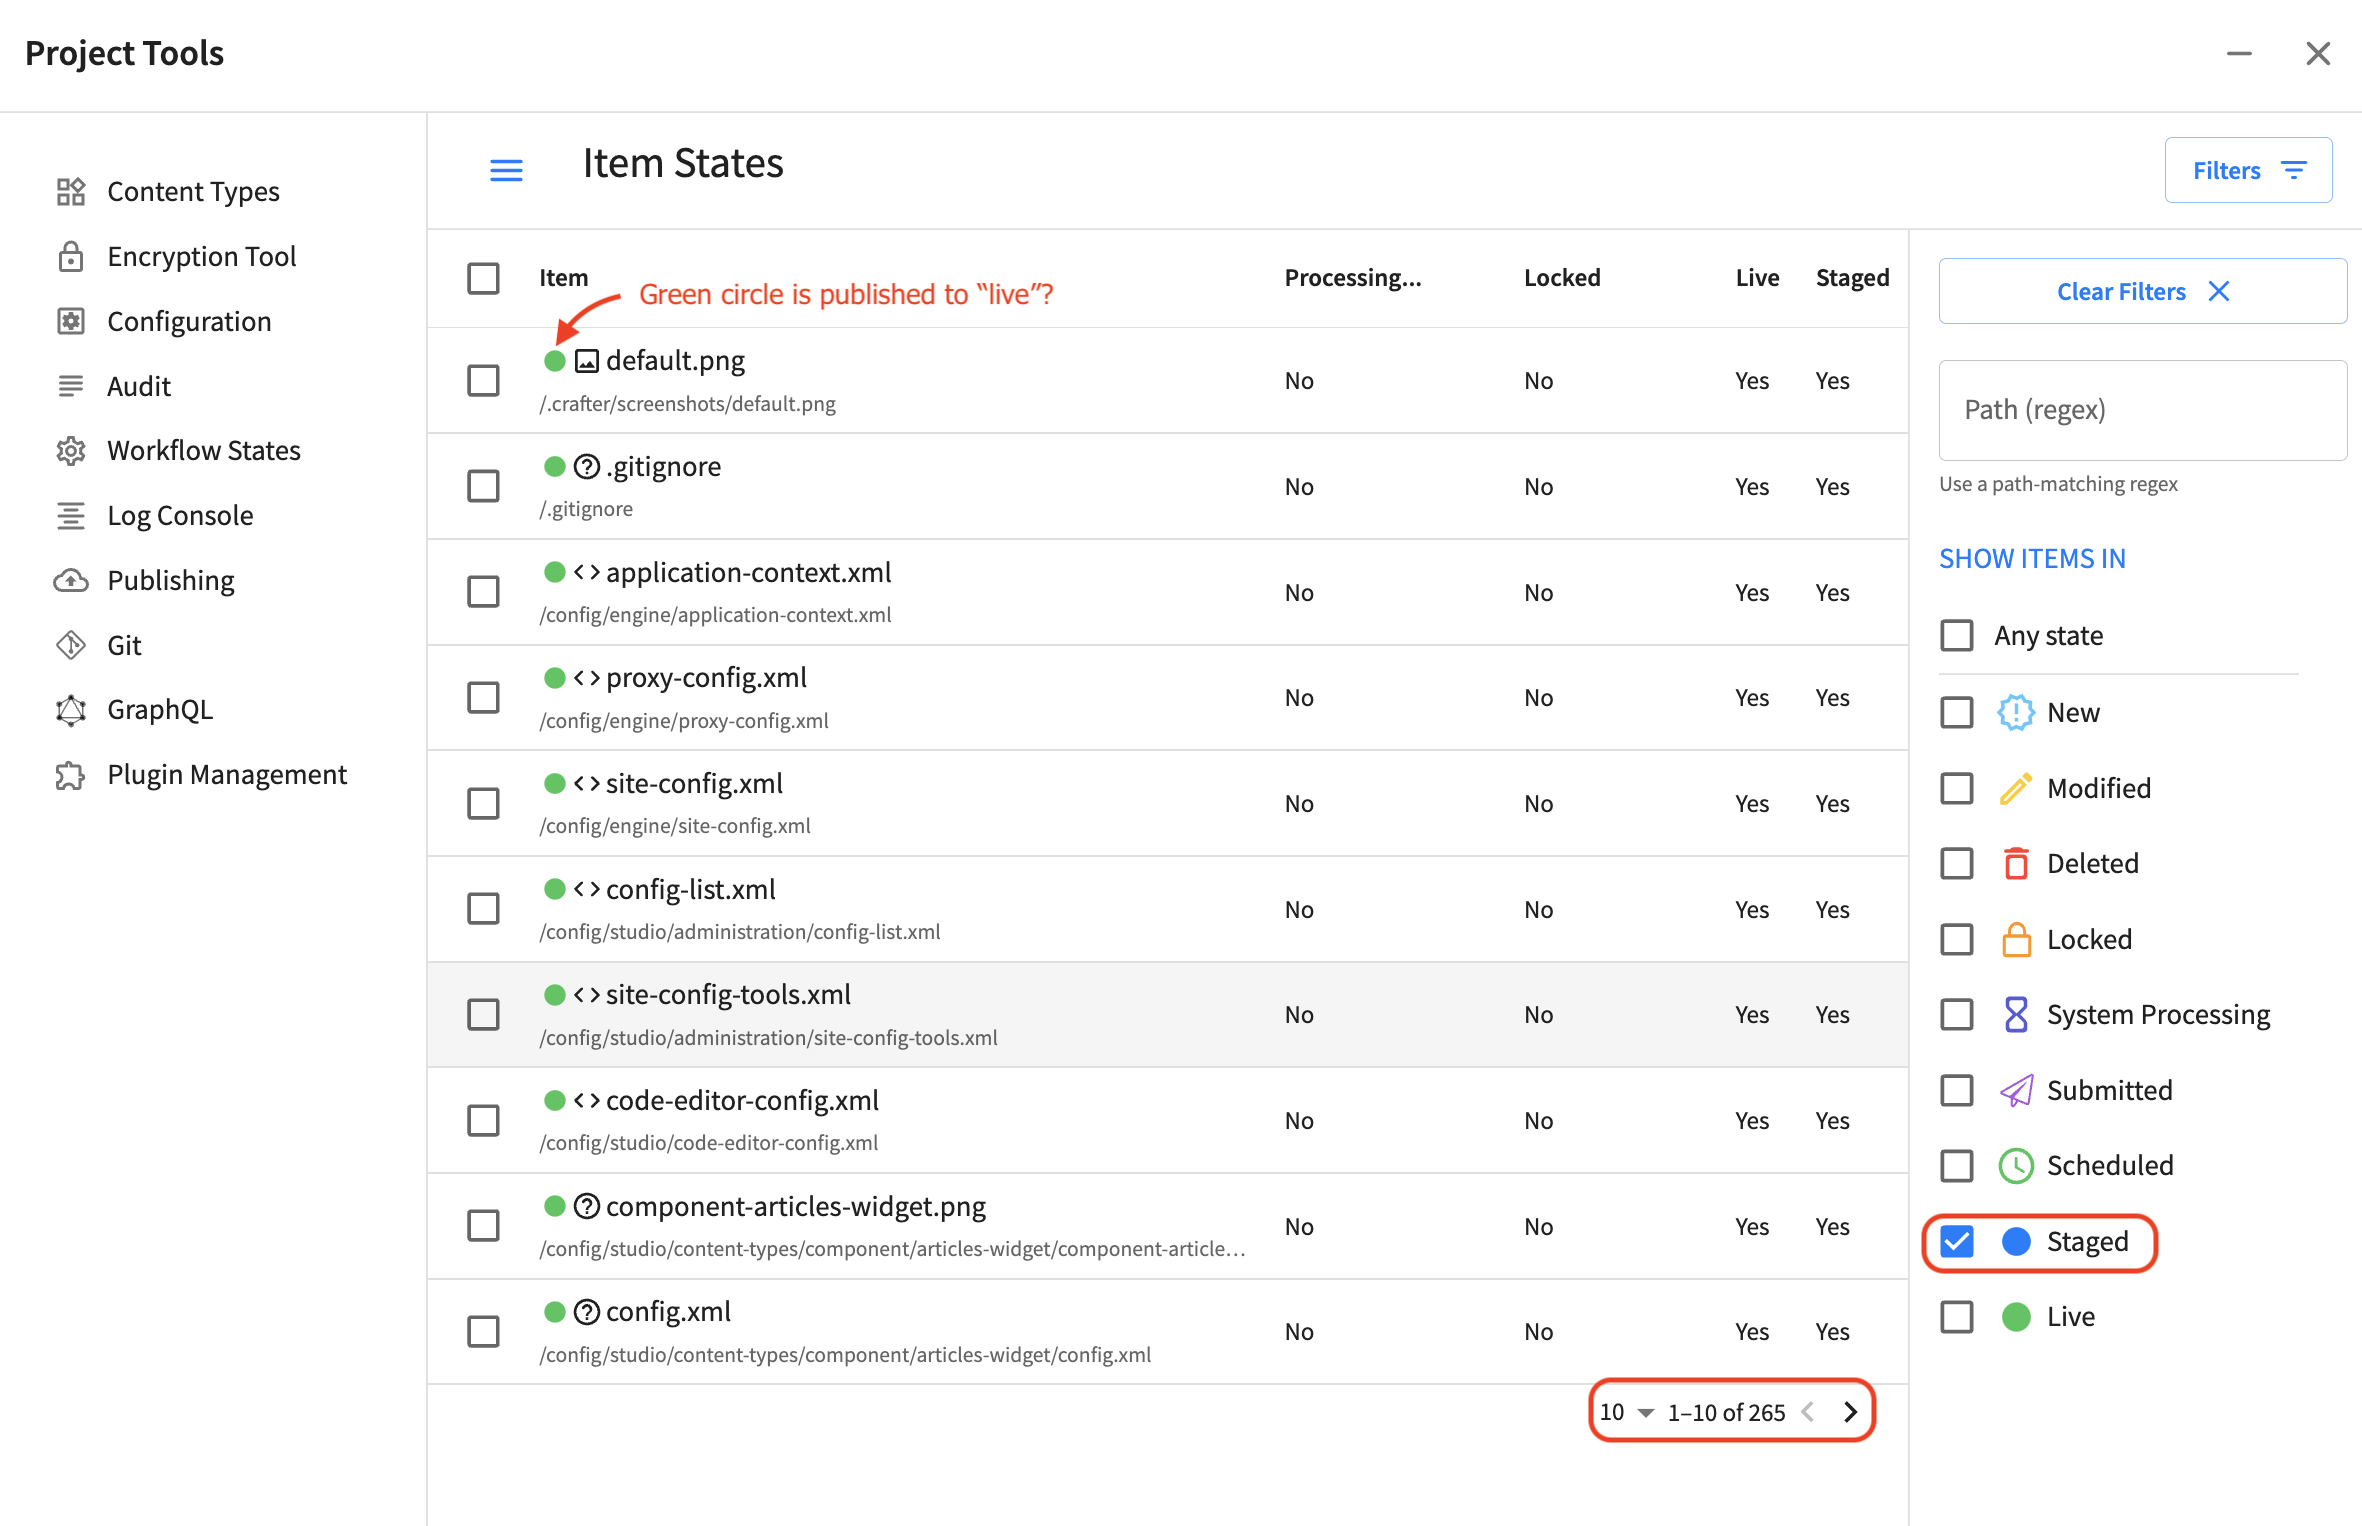Open the Audit section
The height and width of the screenshot is (1526, 2362).
(139, 386)
